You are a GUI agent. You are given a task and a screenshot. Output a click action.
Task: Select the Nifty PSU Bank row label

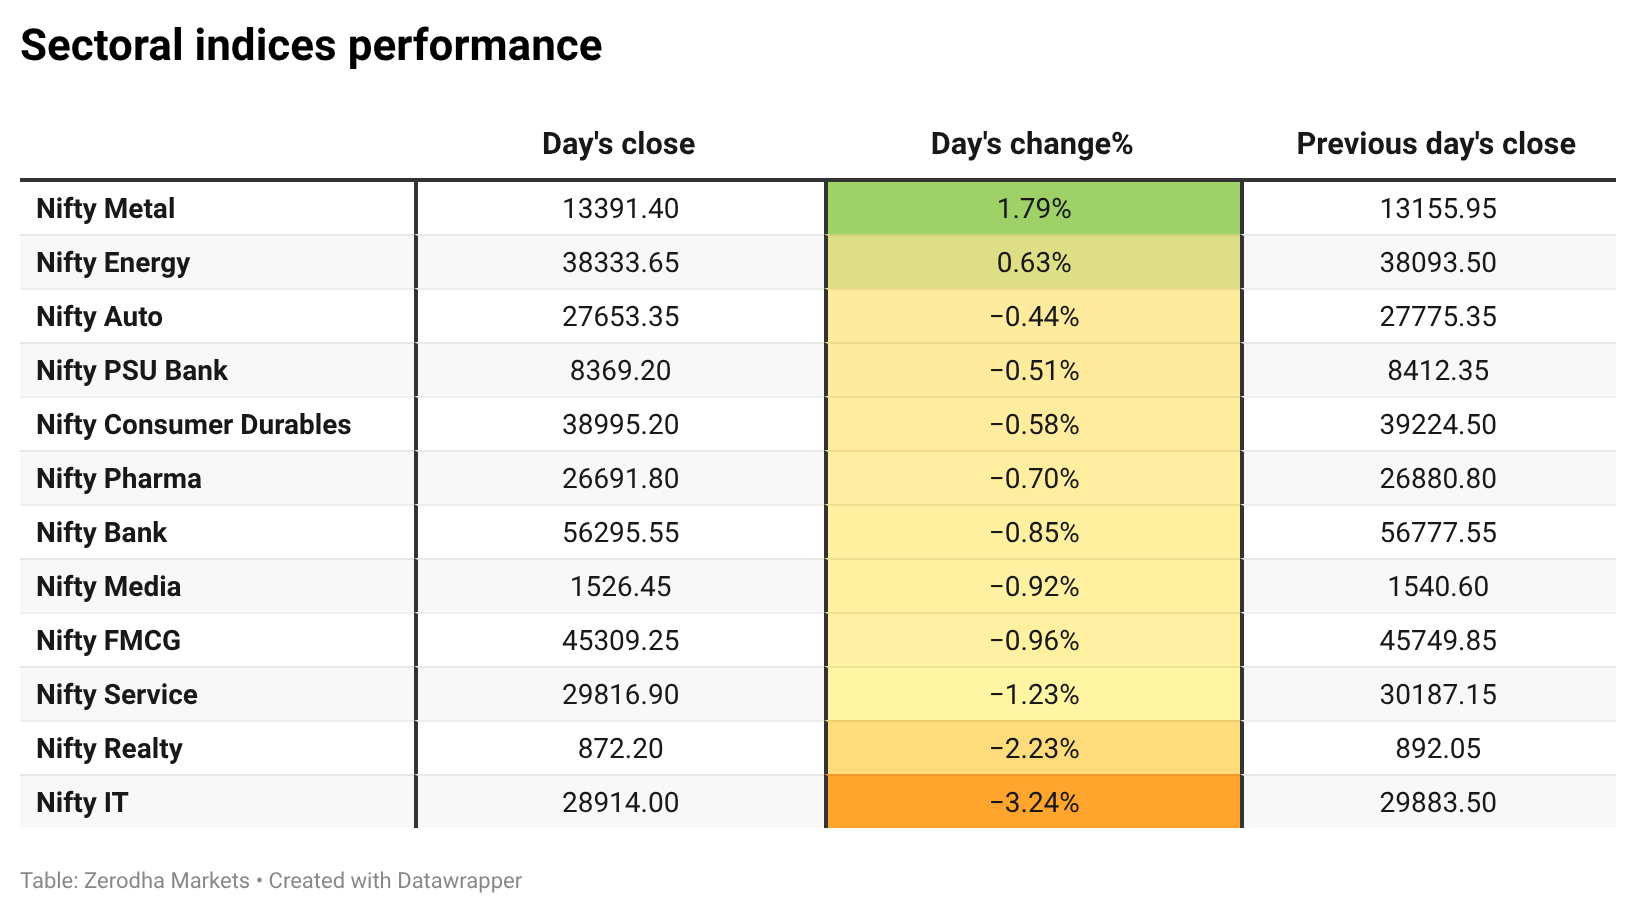[x=132, y=370]
